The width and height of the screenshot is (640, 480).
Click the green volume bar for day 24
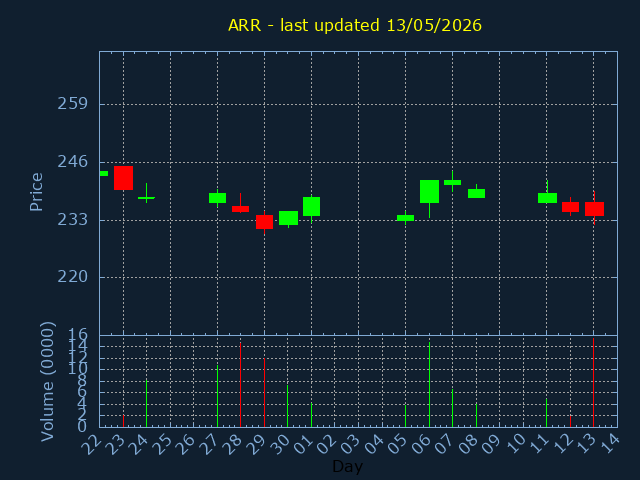(147, 403)
